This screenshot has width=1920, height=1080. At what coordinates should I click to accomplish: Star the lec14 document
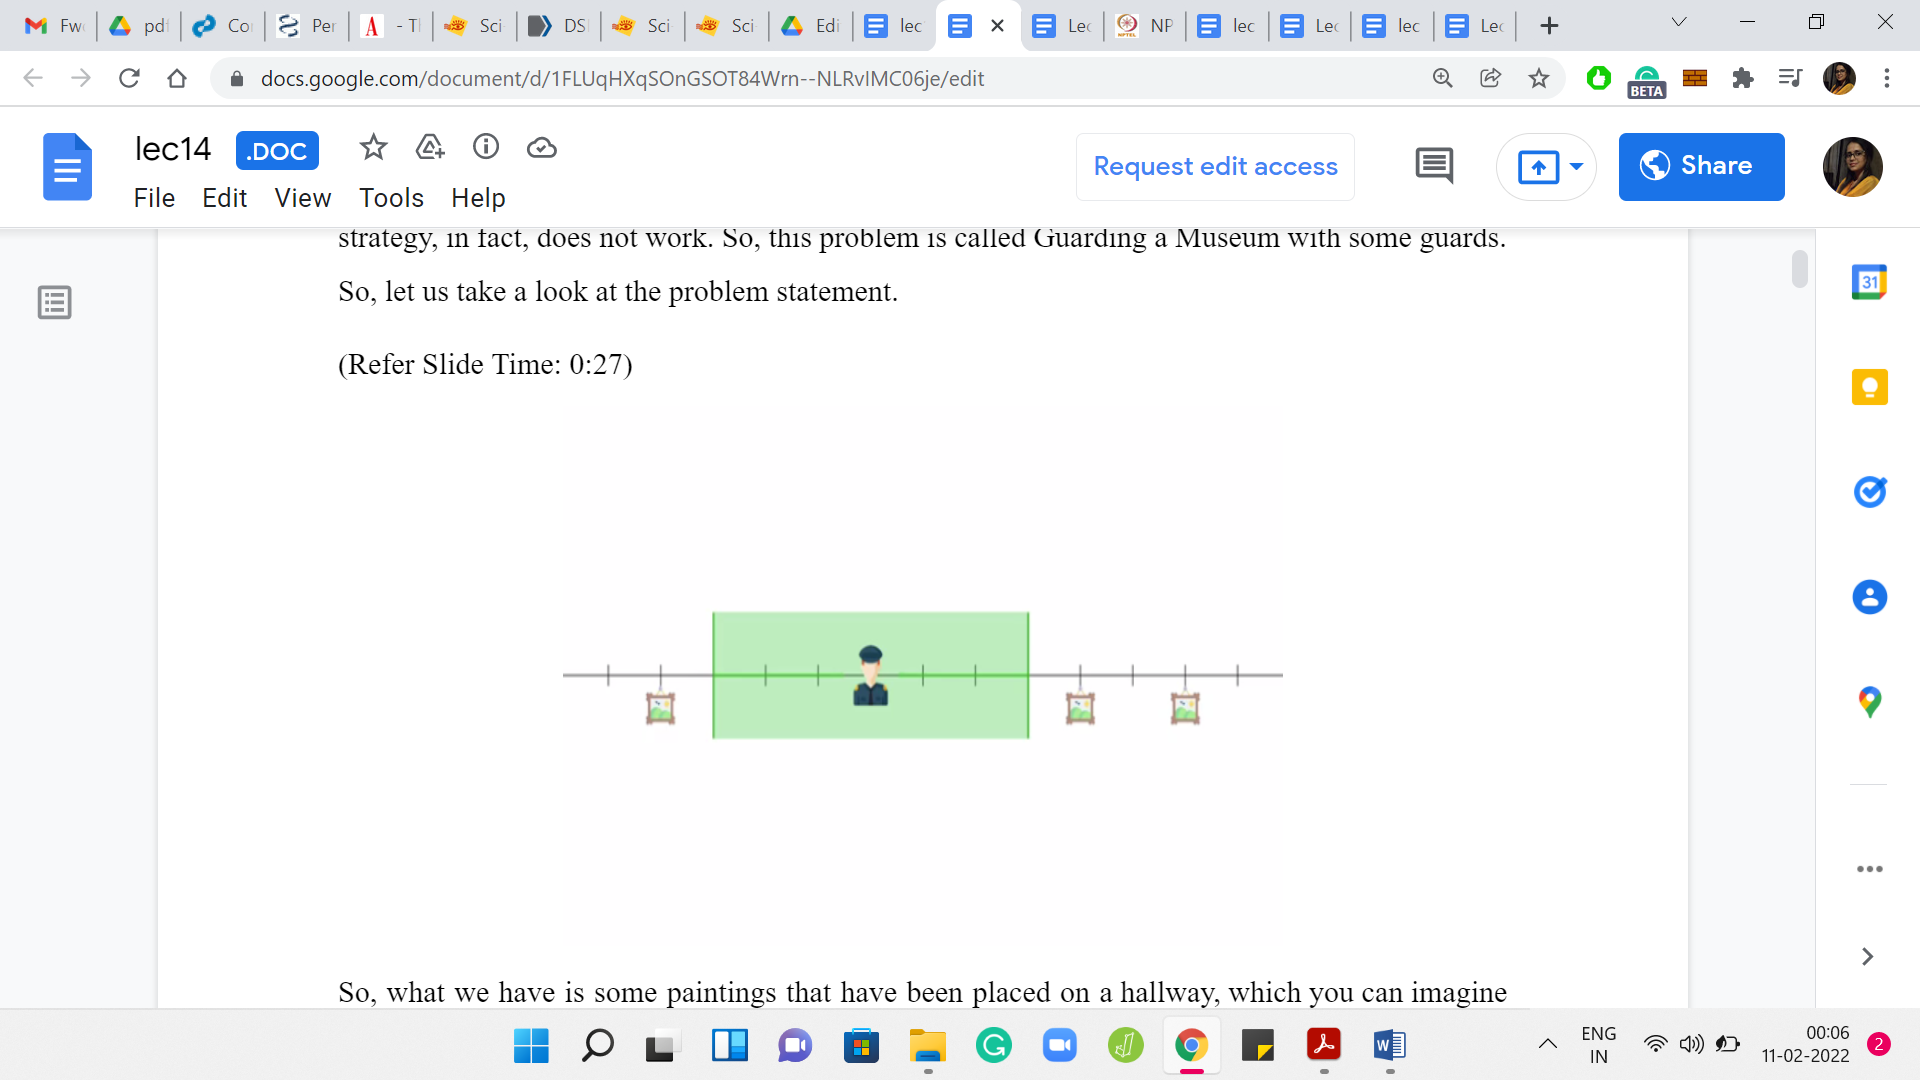click(373, 148)
